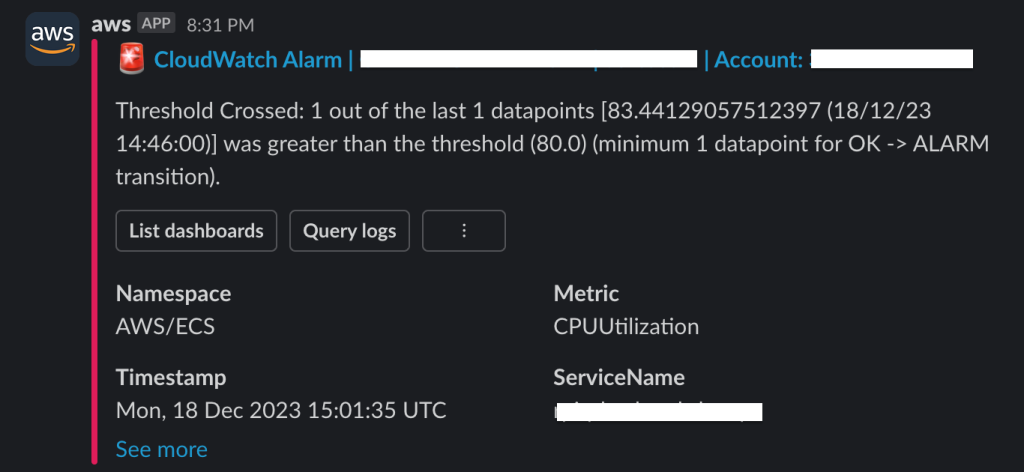Click the Account link in the alarm title
The height and width of the screenshot is (472, 1024).
click(x=759, y=60)
